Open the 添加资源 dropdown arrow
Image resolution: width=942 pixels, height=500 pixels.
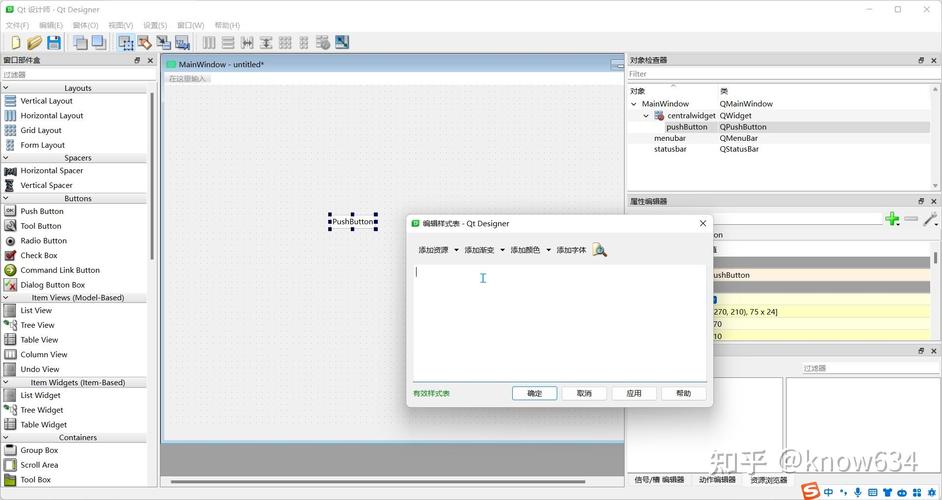click(x=456, y=250)
